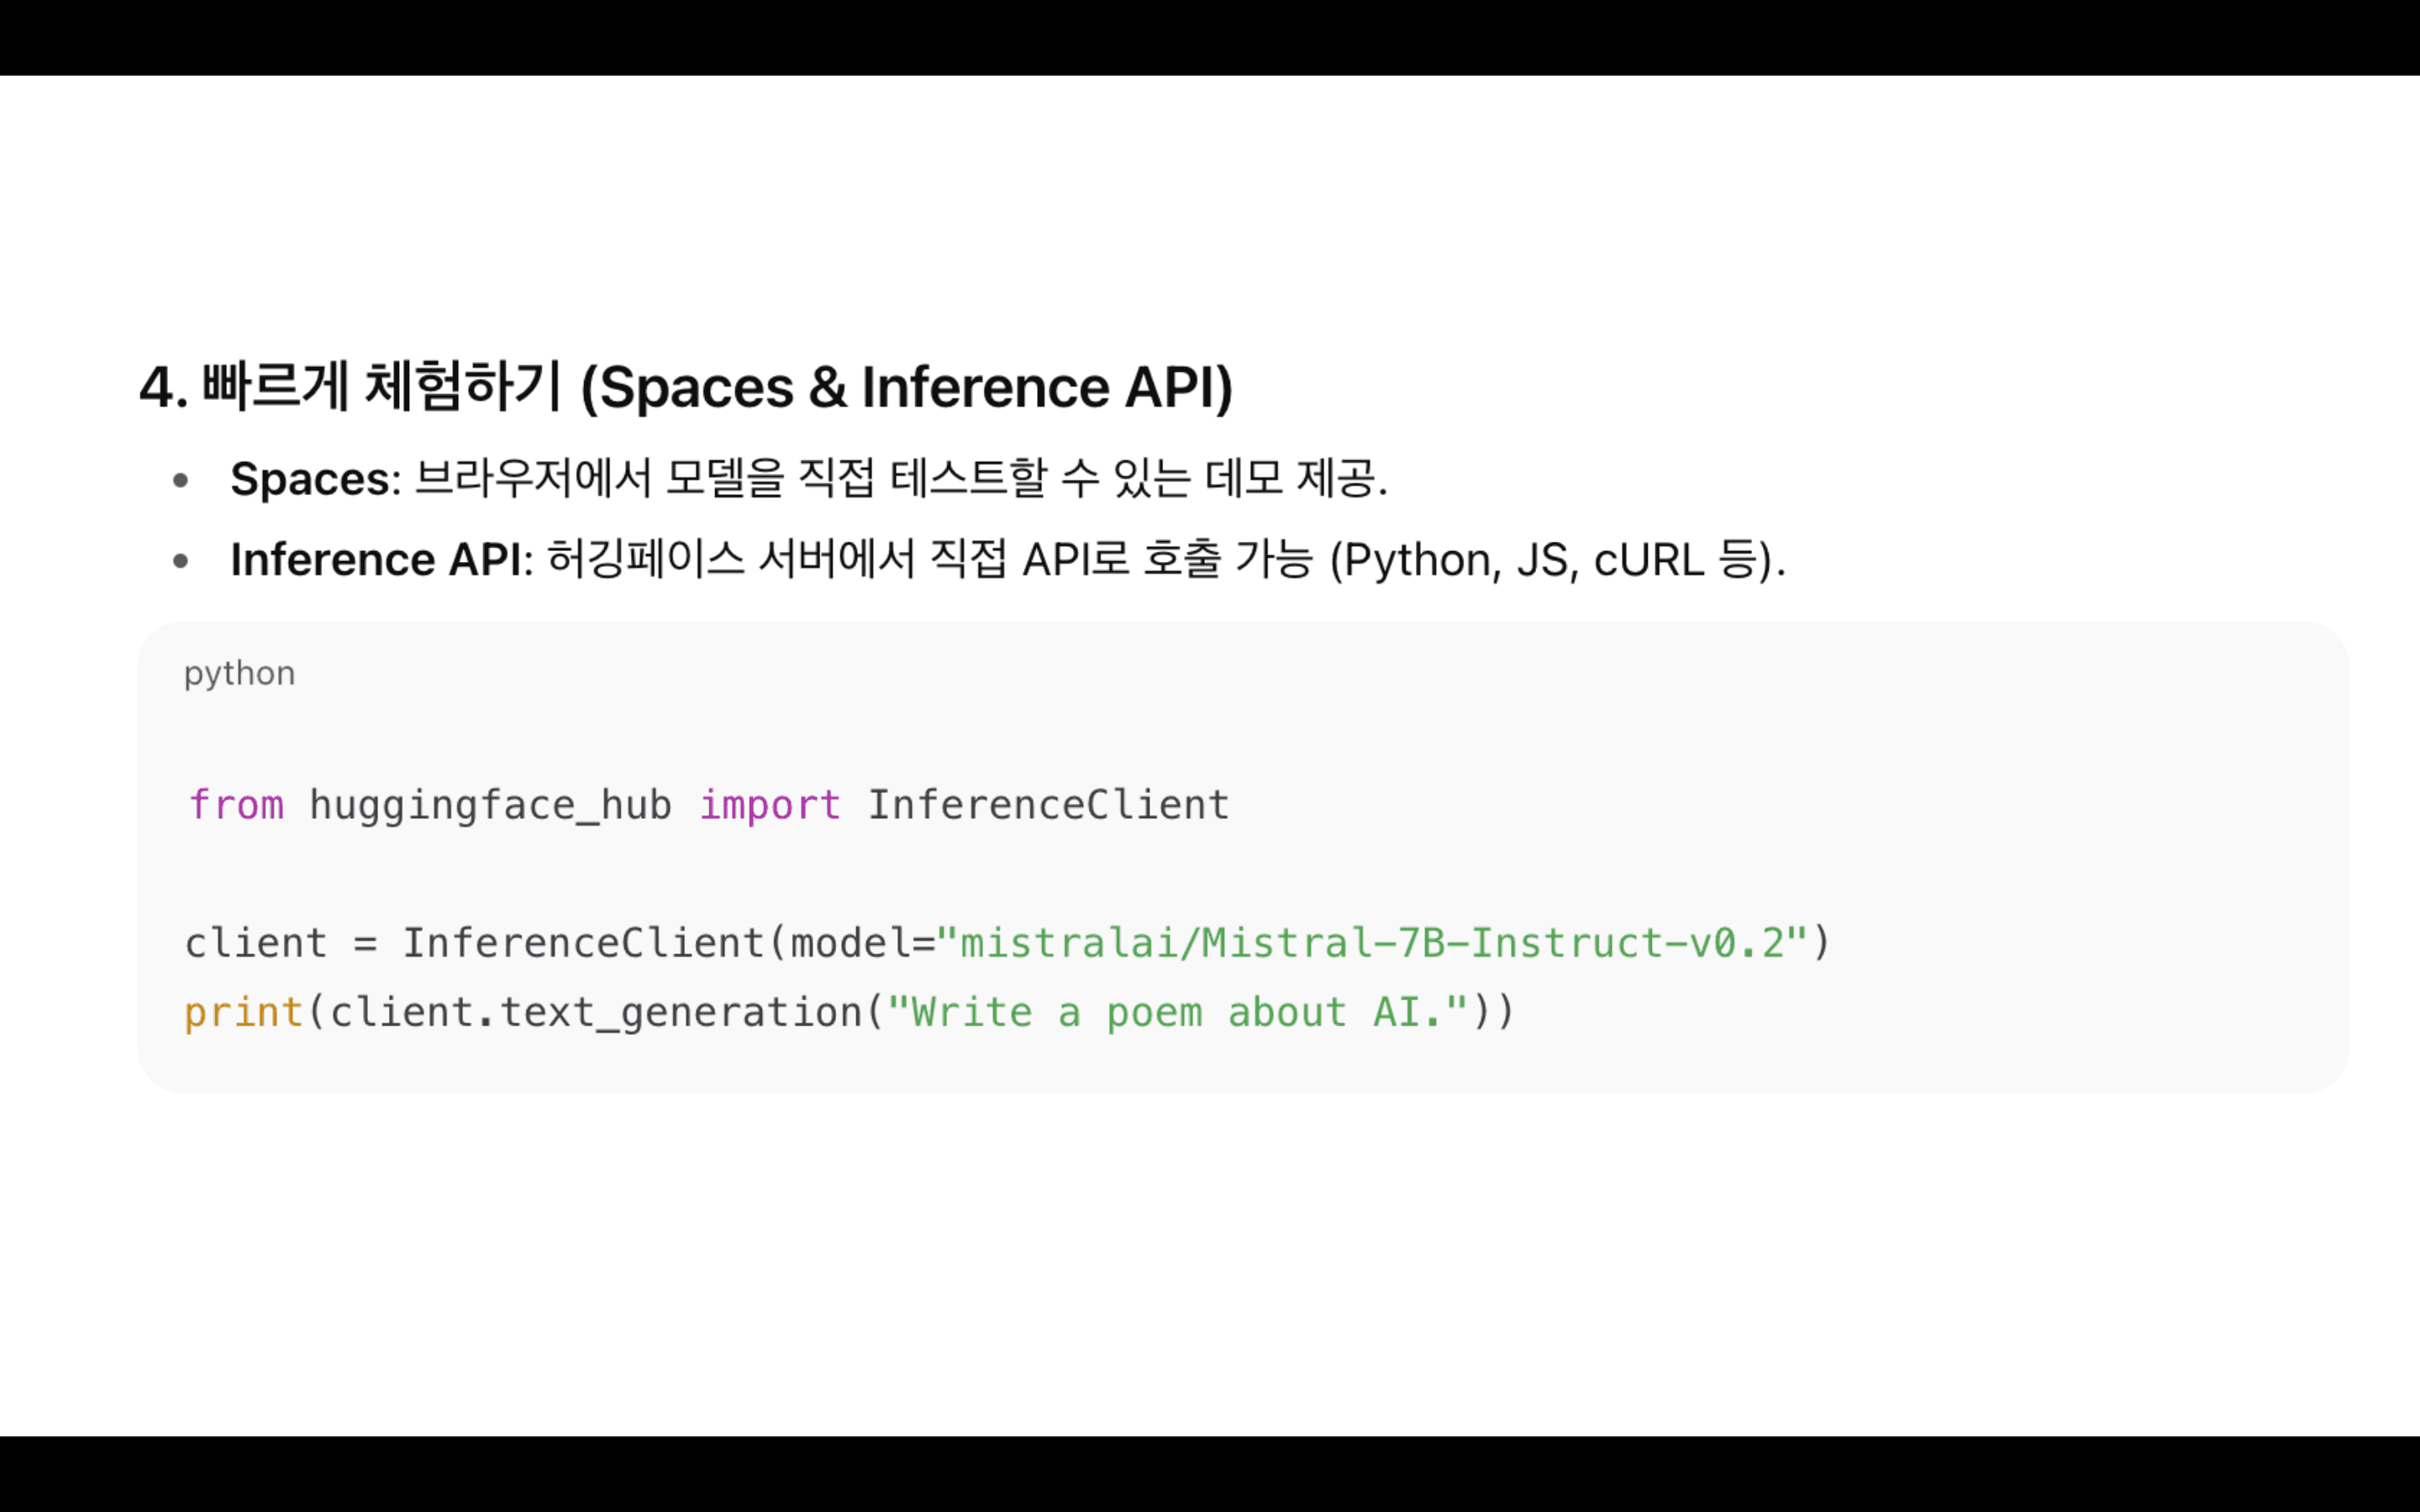Screen dimensions: 2420x1512
Task: Click '(Spaces & Inference API)' in the heading
Action: pyautogui.click(x=906, y=387)
